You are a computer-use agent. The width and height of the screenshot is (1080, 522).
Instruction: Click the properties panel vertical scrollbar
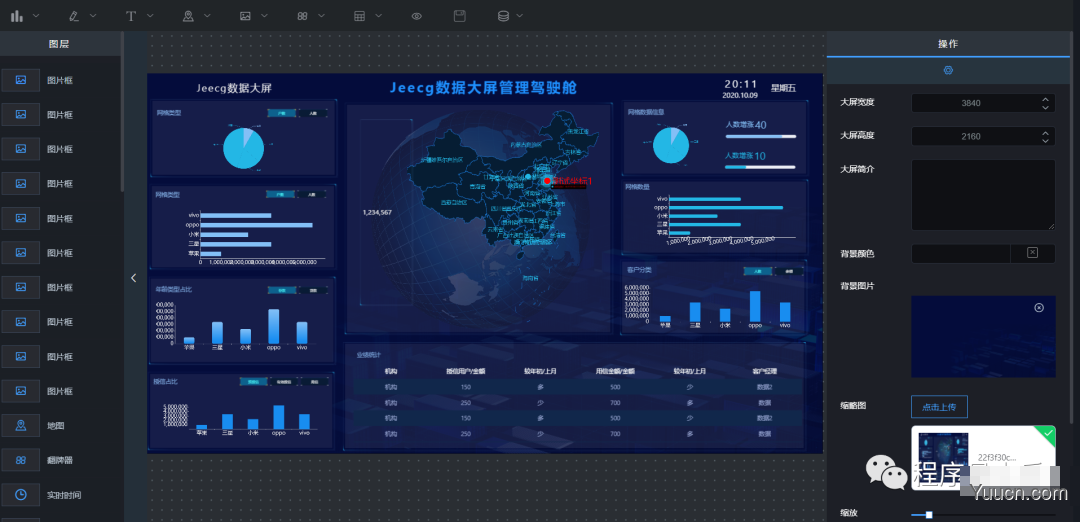pos(1071,227)
